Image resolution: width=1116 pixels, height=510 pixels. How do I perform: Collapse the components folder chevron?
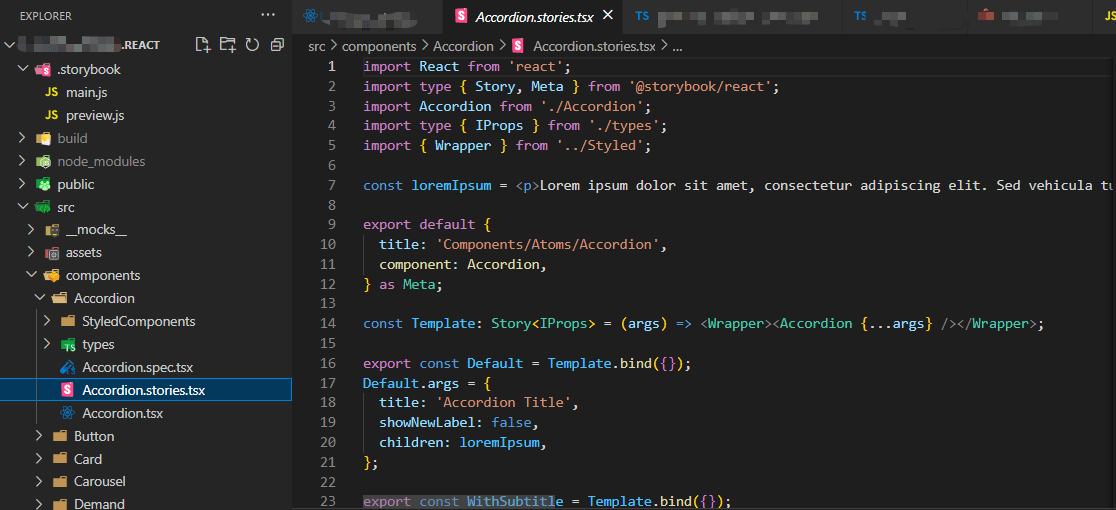pyautogui.click(x=31, y=275)
